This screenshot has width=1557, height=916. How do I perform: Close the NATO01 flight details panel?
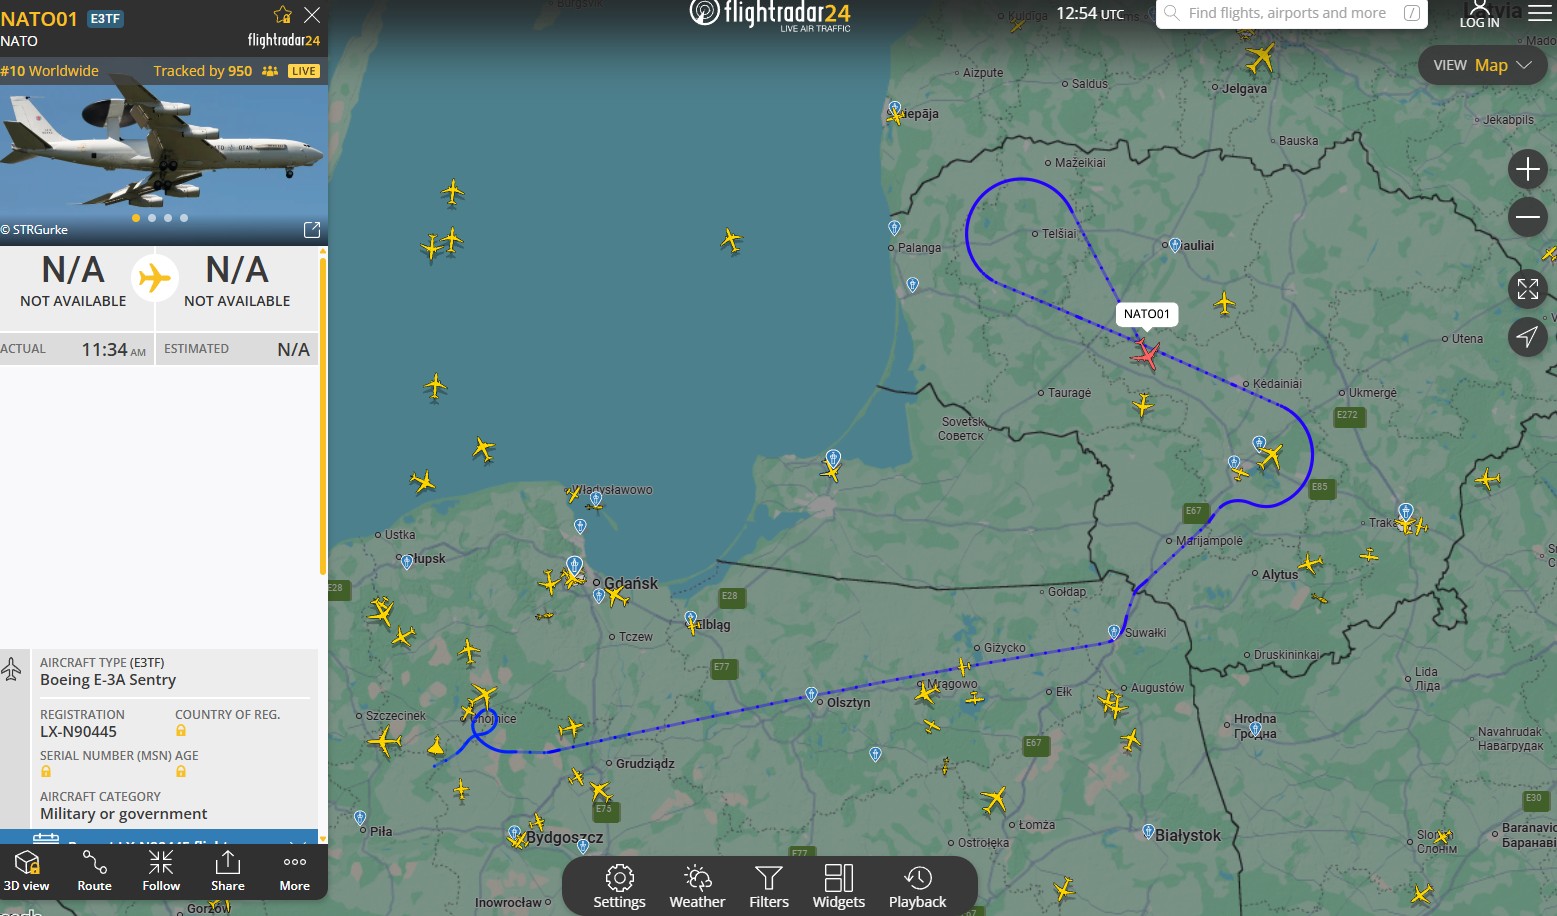point(312,14)
